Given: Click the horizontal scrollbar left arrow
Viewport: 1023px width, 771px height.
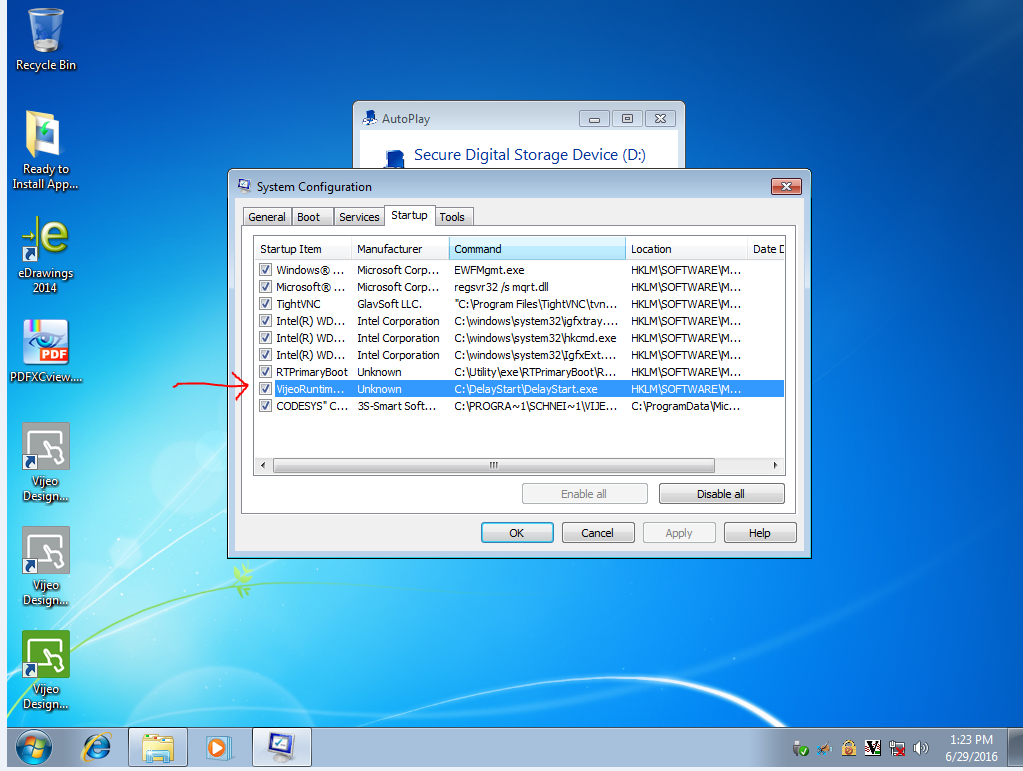Looking at the screenshot, I should [263, 465].
